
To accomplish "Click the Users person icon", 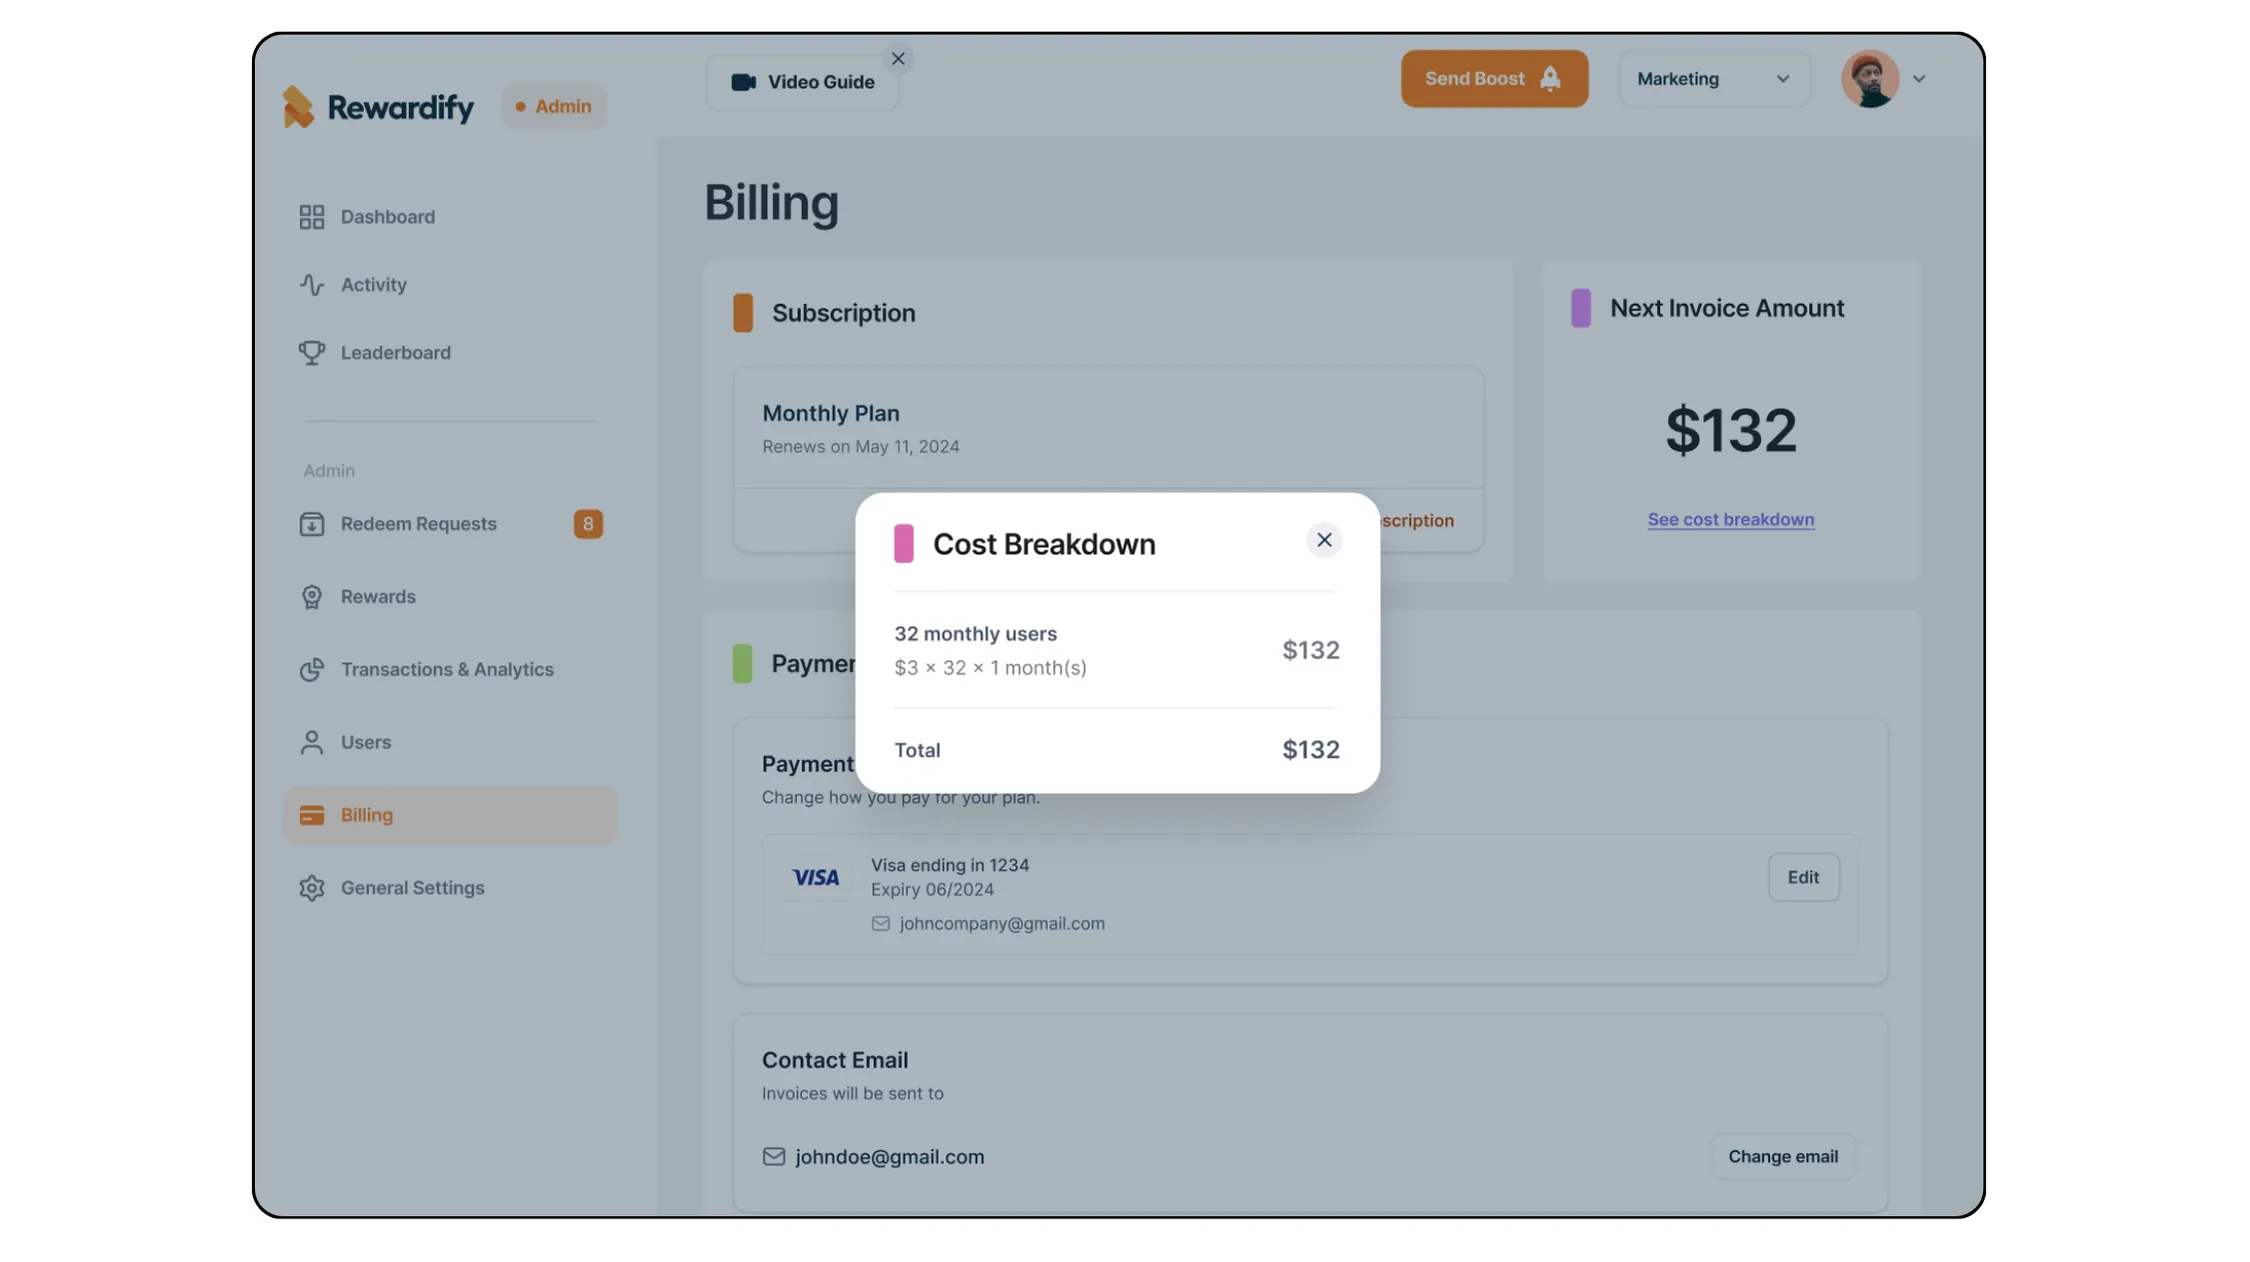I will (311, 743).
